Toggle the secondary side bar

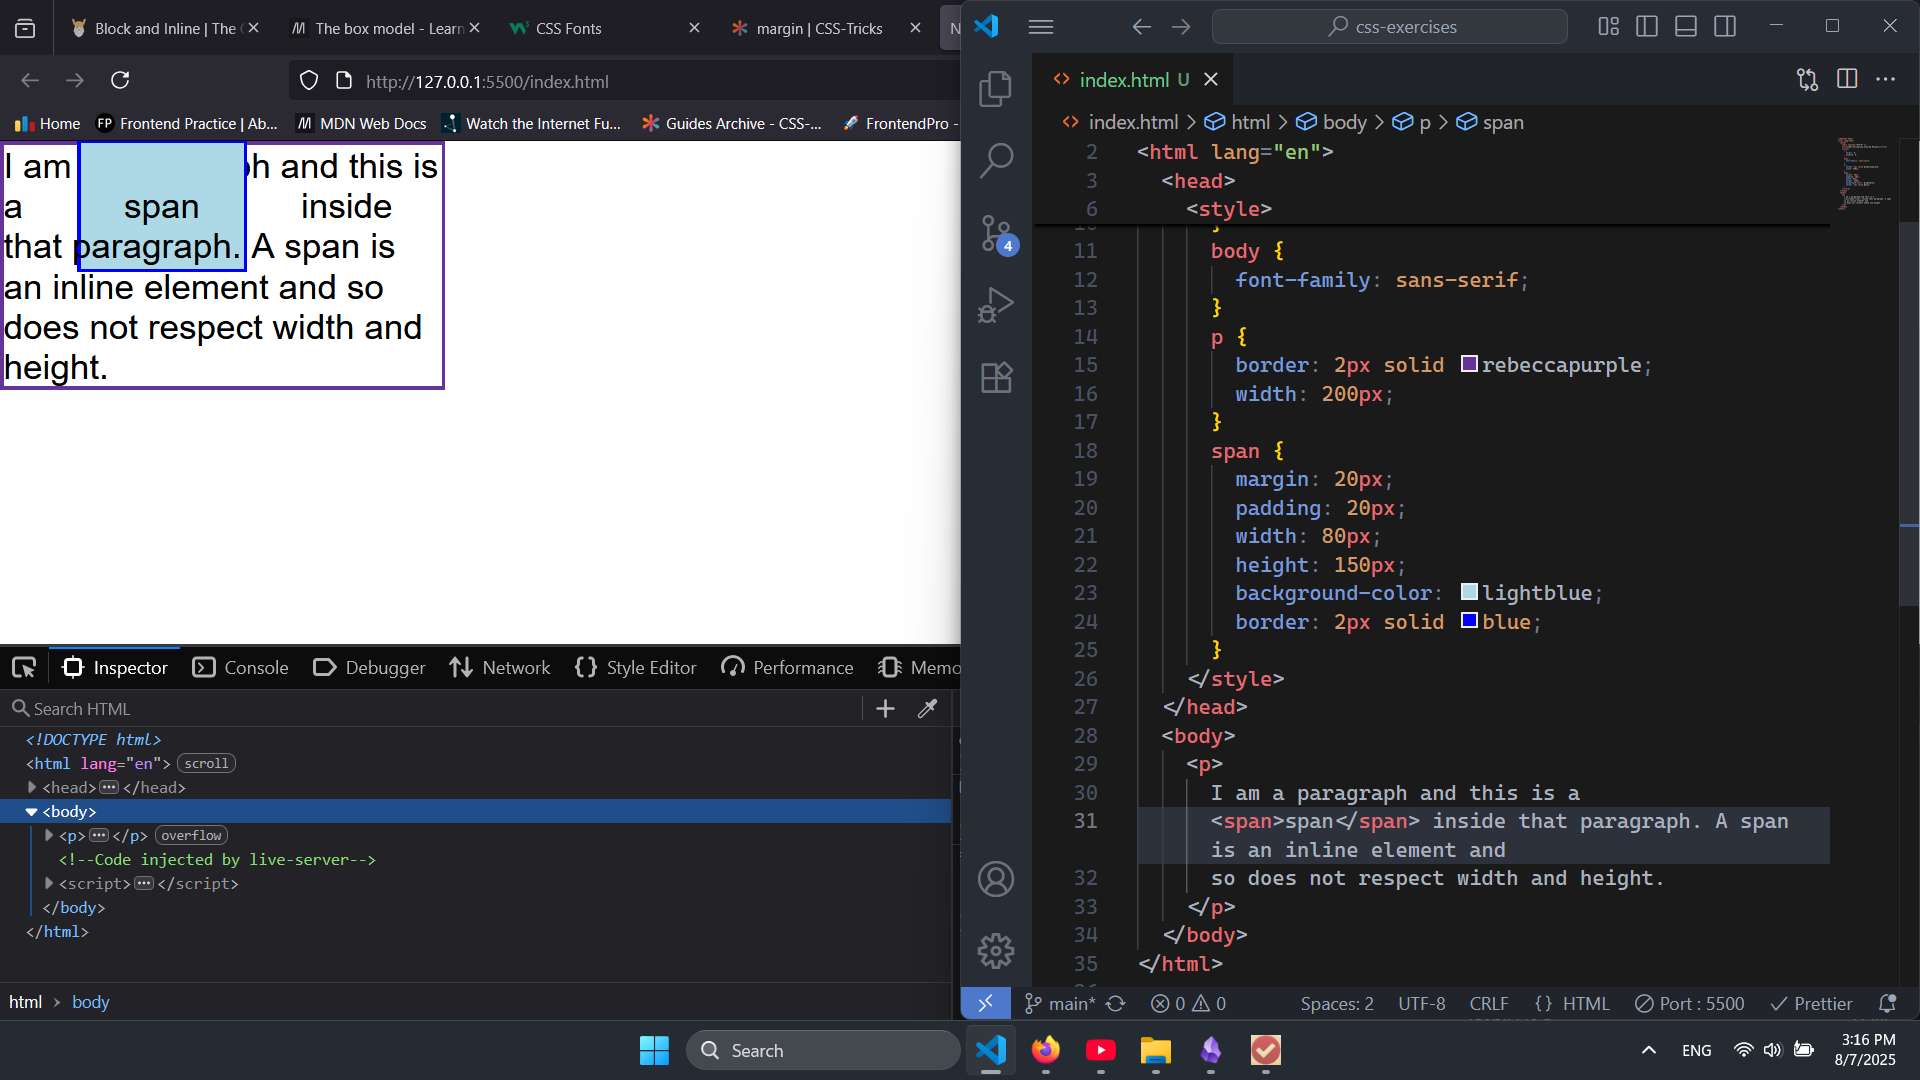click(x=1725, y=27)
